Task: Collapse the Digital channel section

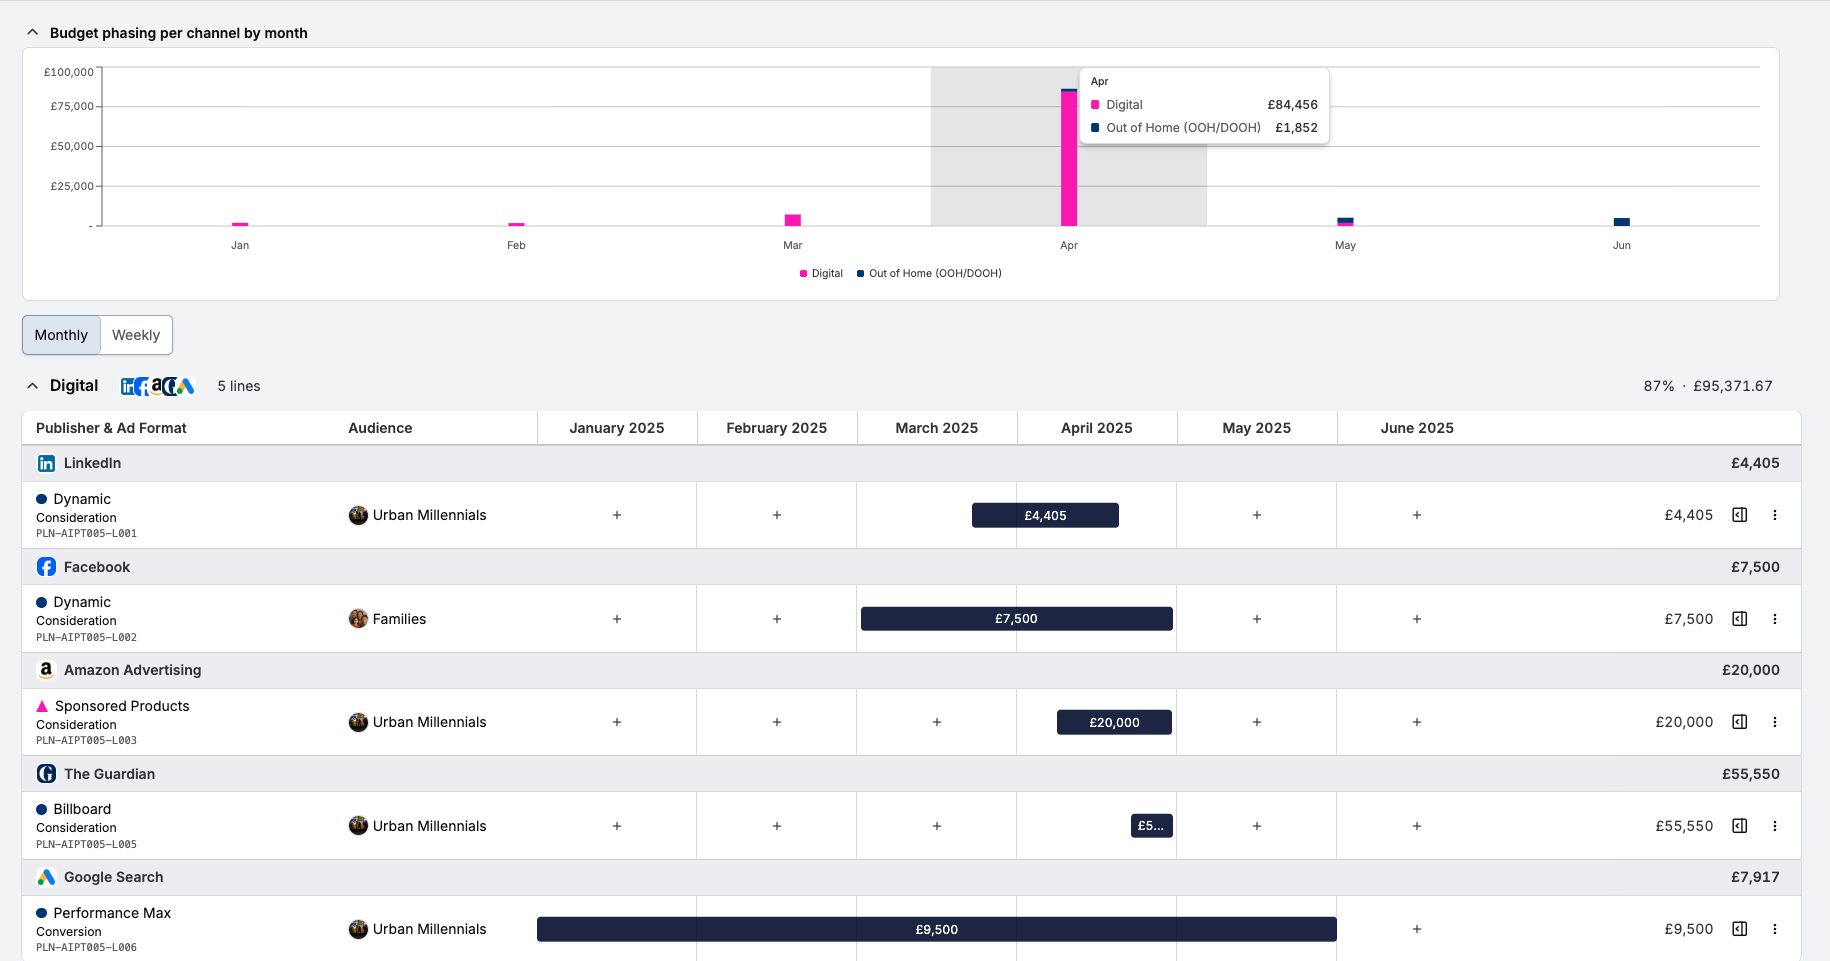Action: coord(31,385)
